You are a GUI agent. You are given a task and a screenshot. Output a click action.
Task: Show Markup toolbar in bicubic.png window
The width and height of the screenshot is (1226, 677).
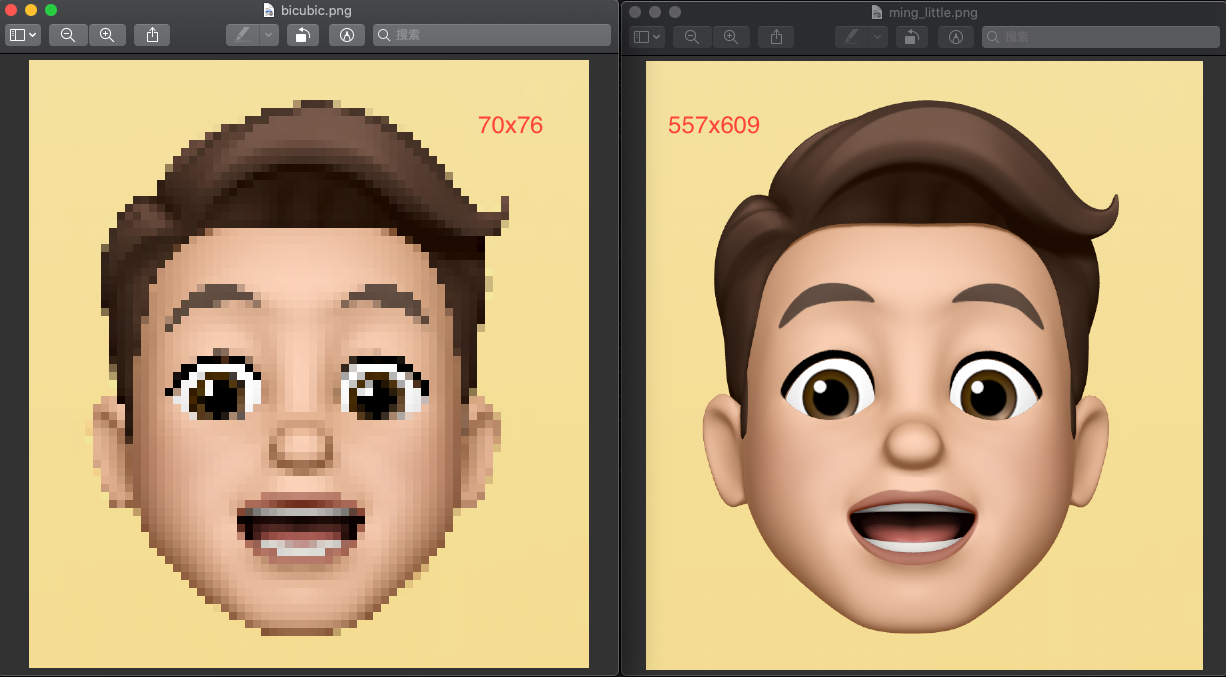coord(347,35)
